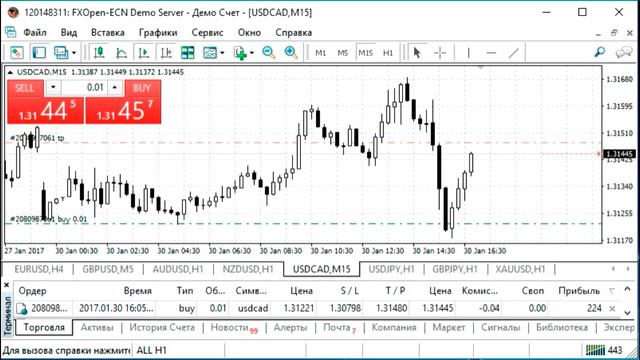The image size is (640, 360).
Task: Collapse one-click trading panel triangle
Action: pyautogui.click(x=10, y=72)
